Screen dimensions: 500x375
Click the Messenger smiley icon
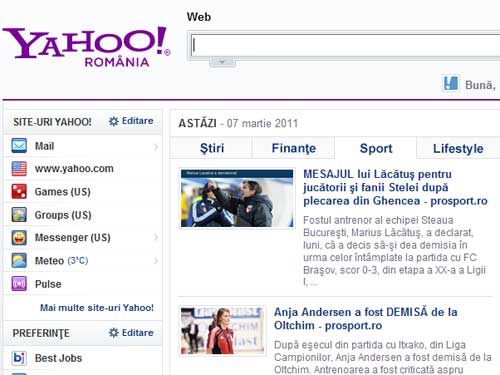pyautogui.click(x=19, y=238)
